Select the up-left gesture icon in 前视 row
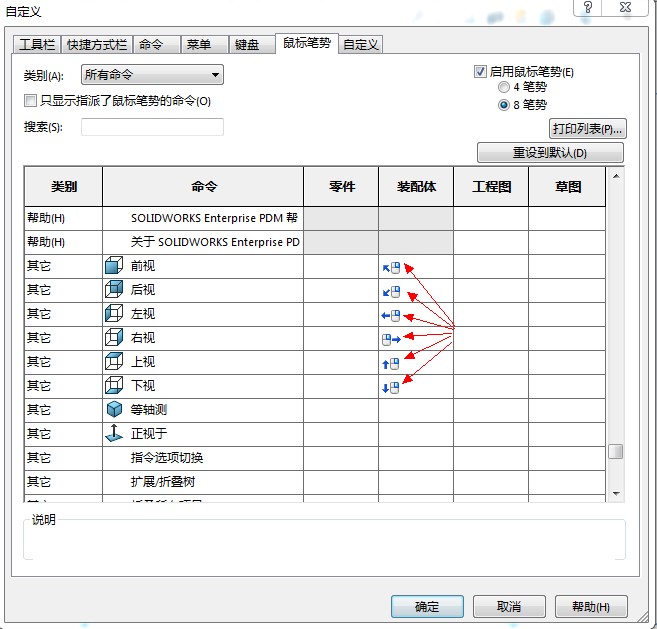Image resolution: width=657 pixels, height=629 pixels. pos(391,268)
